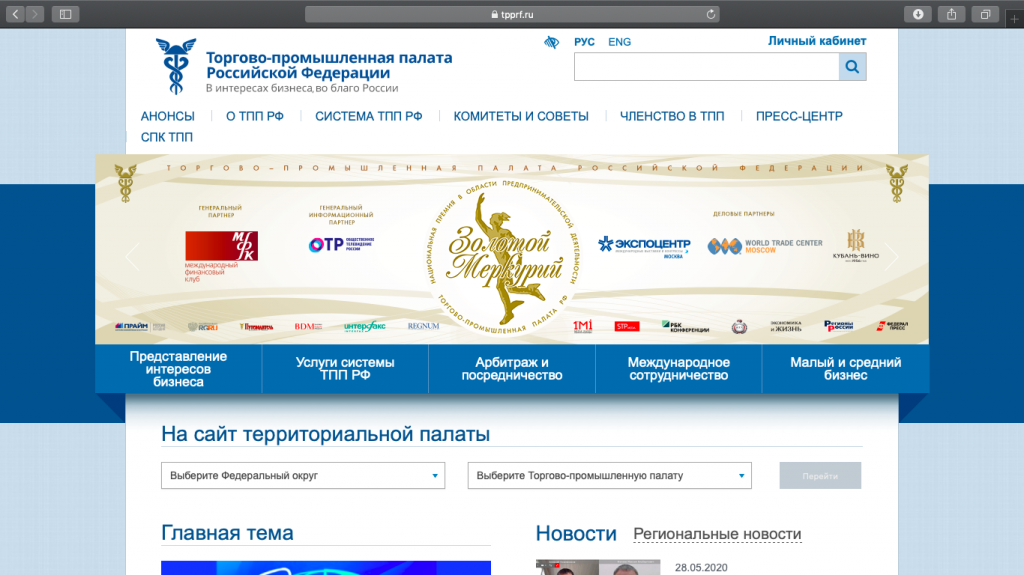Click the previous slide arrow on the banner
Viewport: 1024px width, 575px height.
133,257
